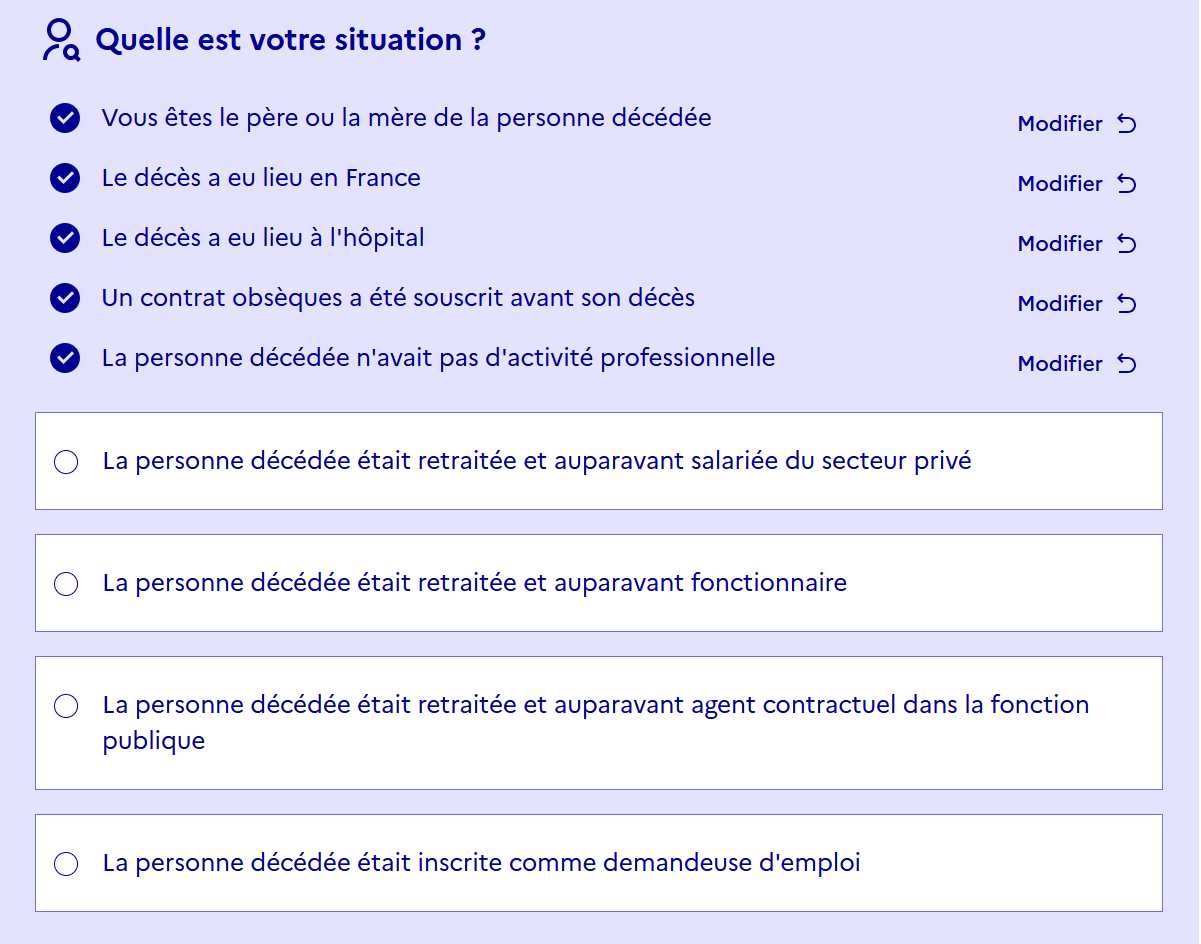The width and height of the screenshot is (1201, 944).
Task: Click undo arrow icon for parent relationship answer
Action: click(x=1127, y=124)
